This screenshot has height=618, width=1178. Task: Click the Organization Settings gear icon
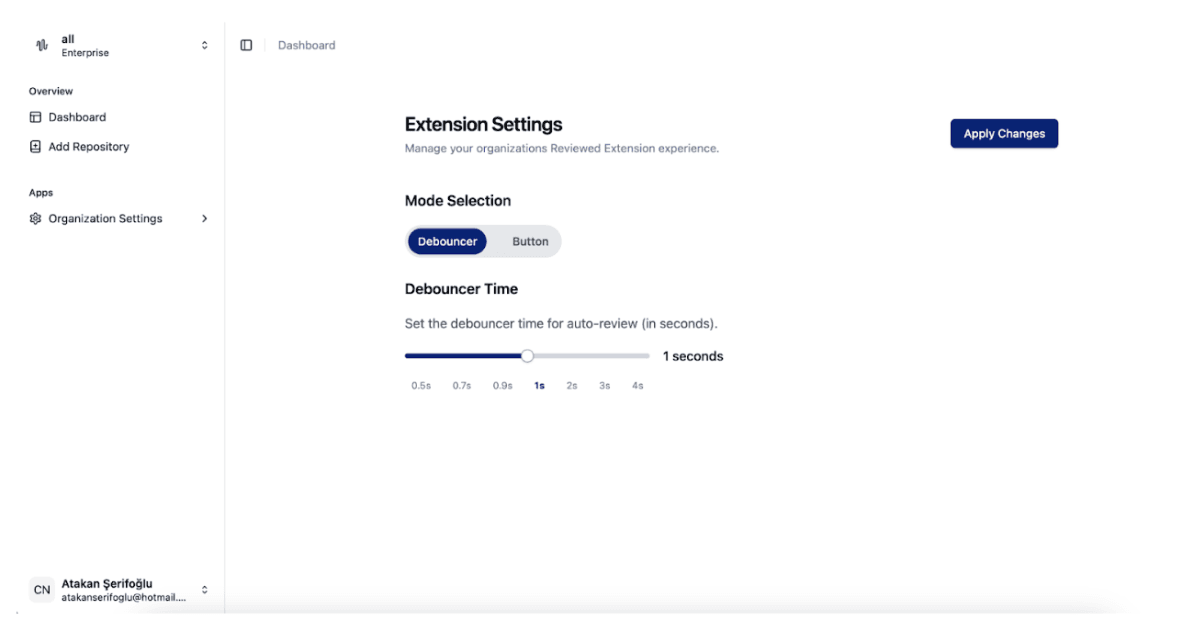tap(35, 219)
